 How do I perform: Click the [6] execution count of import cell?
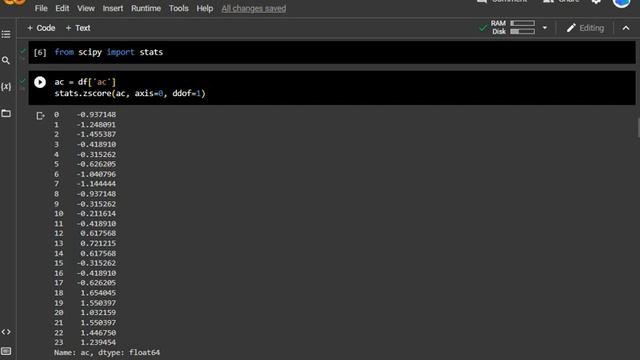[x=40, y=52]
